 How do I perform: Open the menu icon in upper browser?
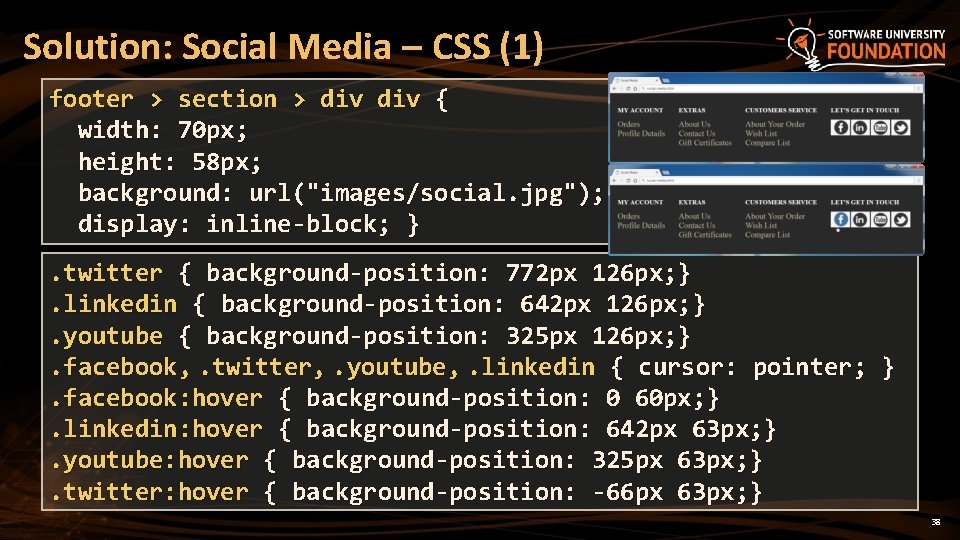[918, 89]
